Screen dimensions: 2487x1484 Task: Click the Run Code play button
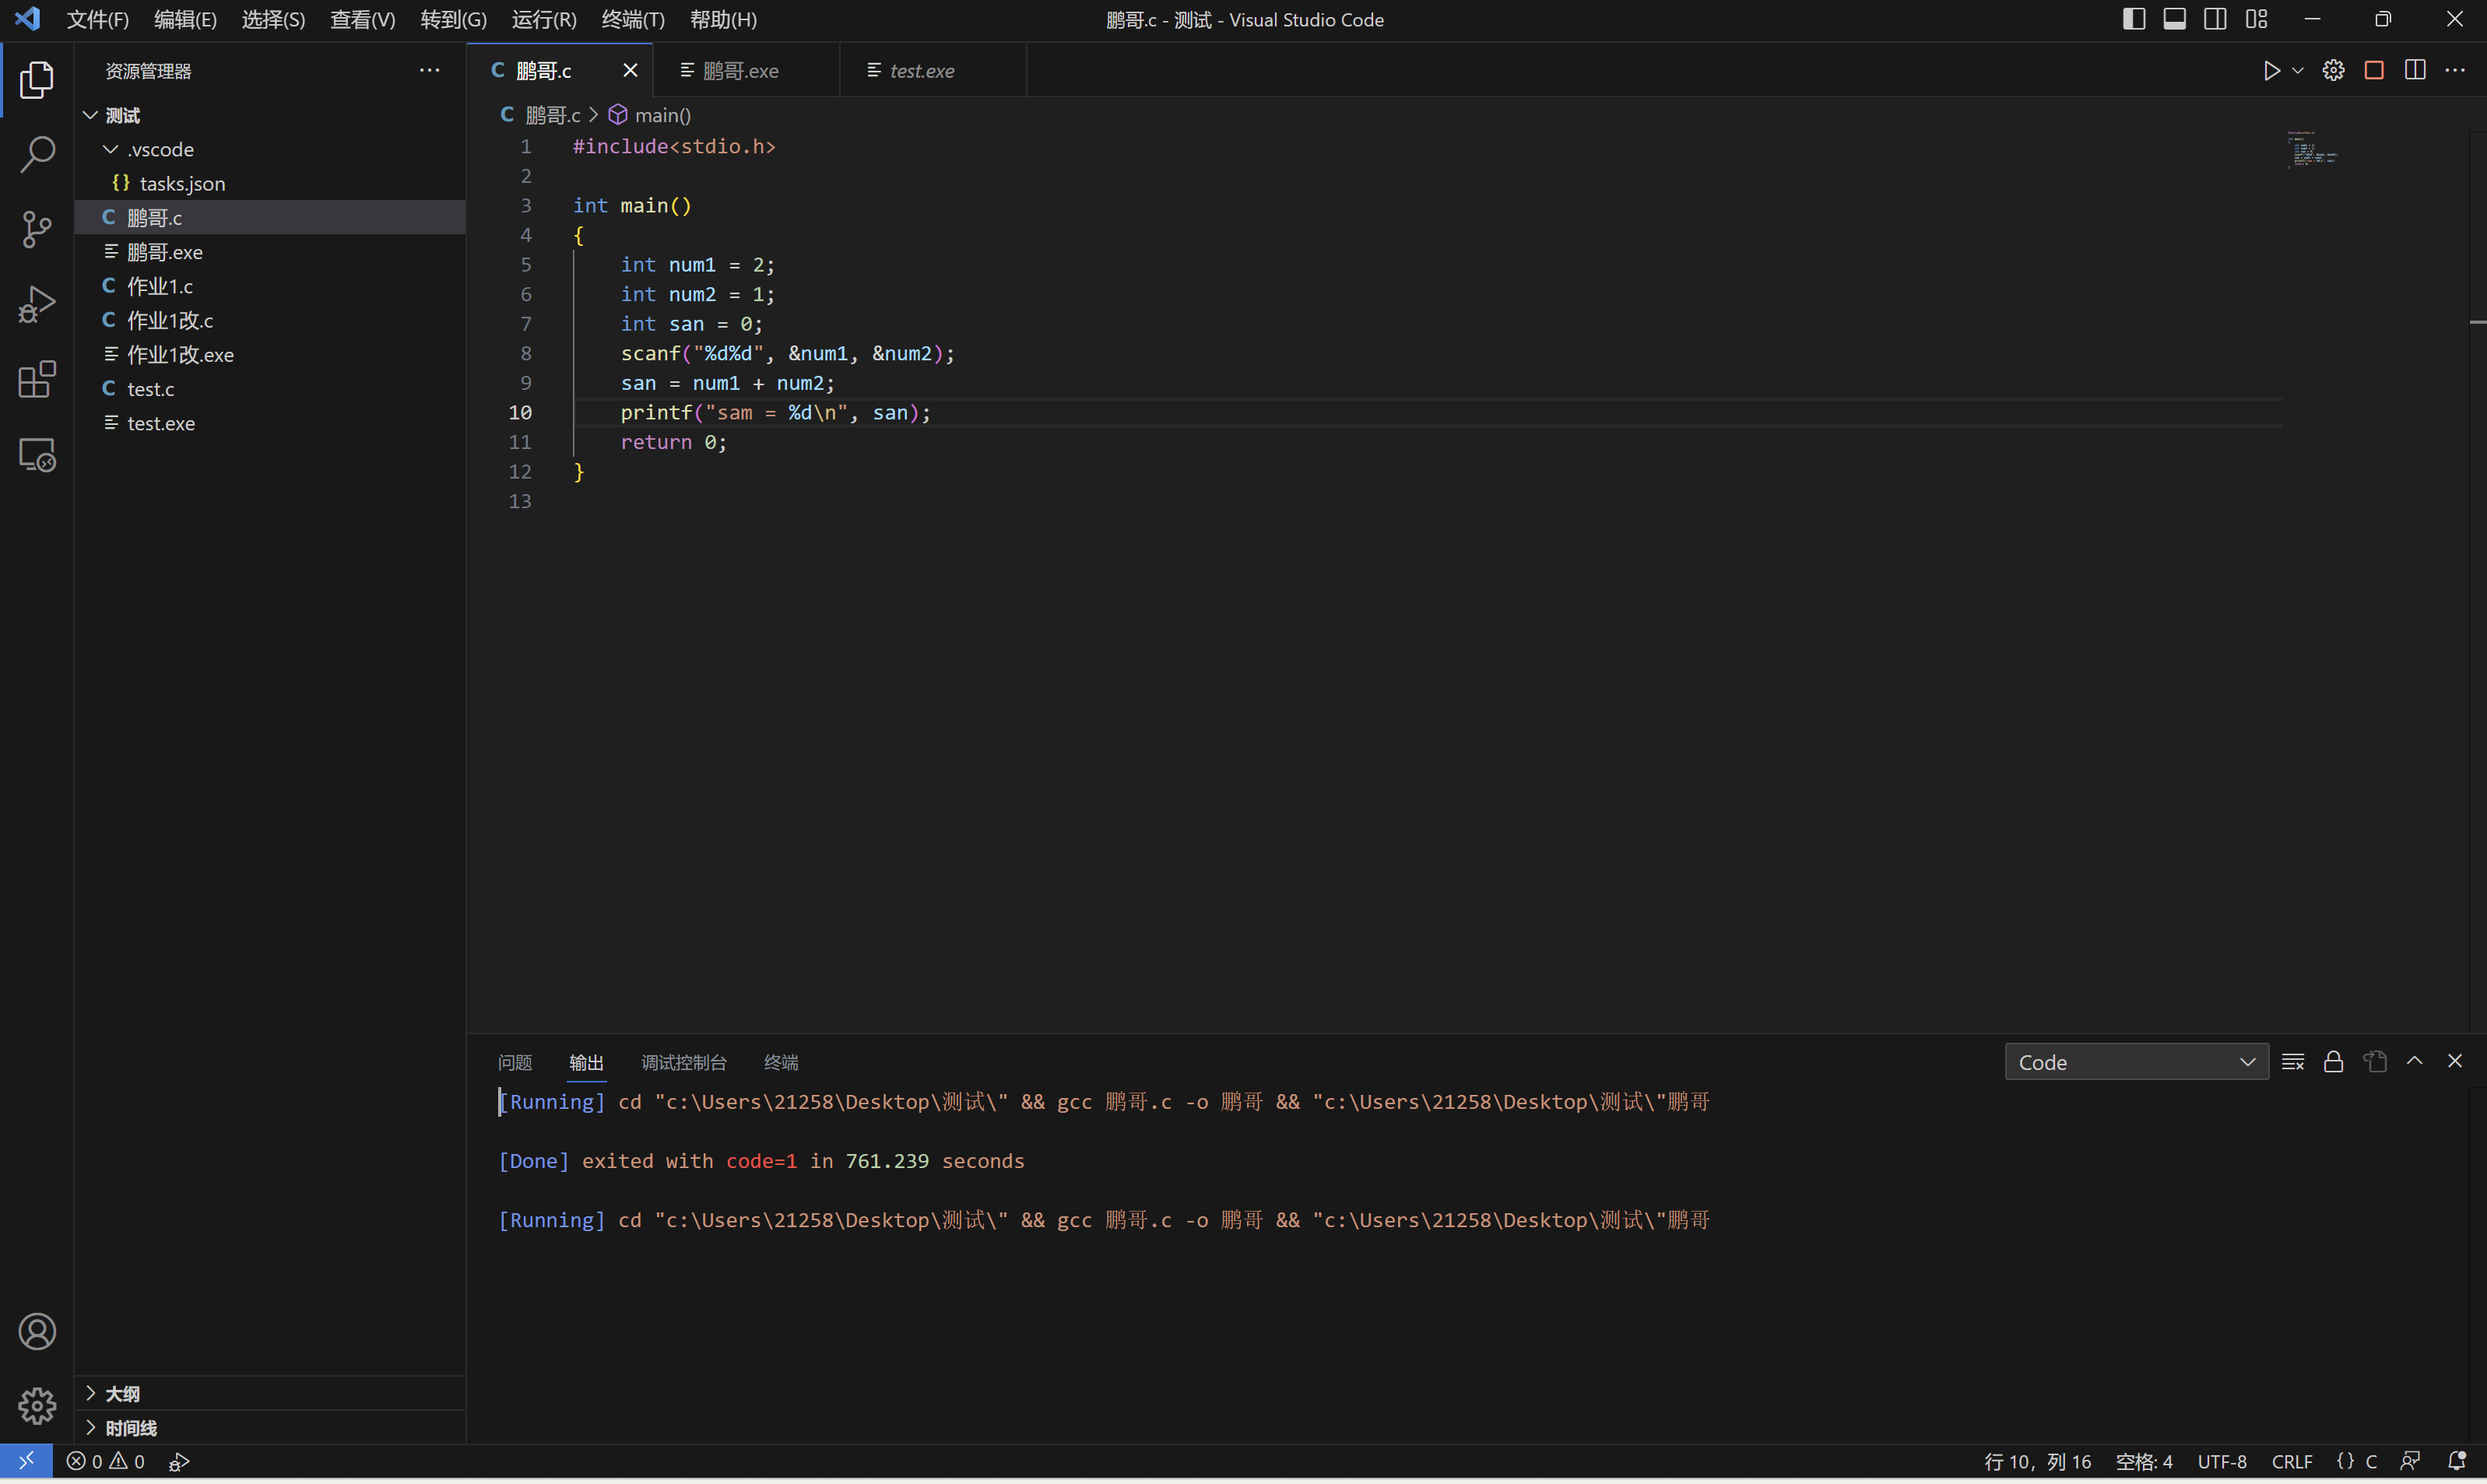point(2271,71)
